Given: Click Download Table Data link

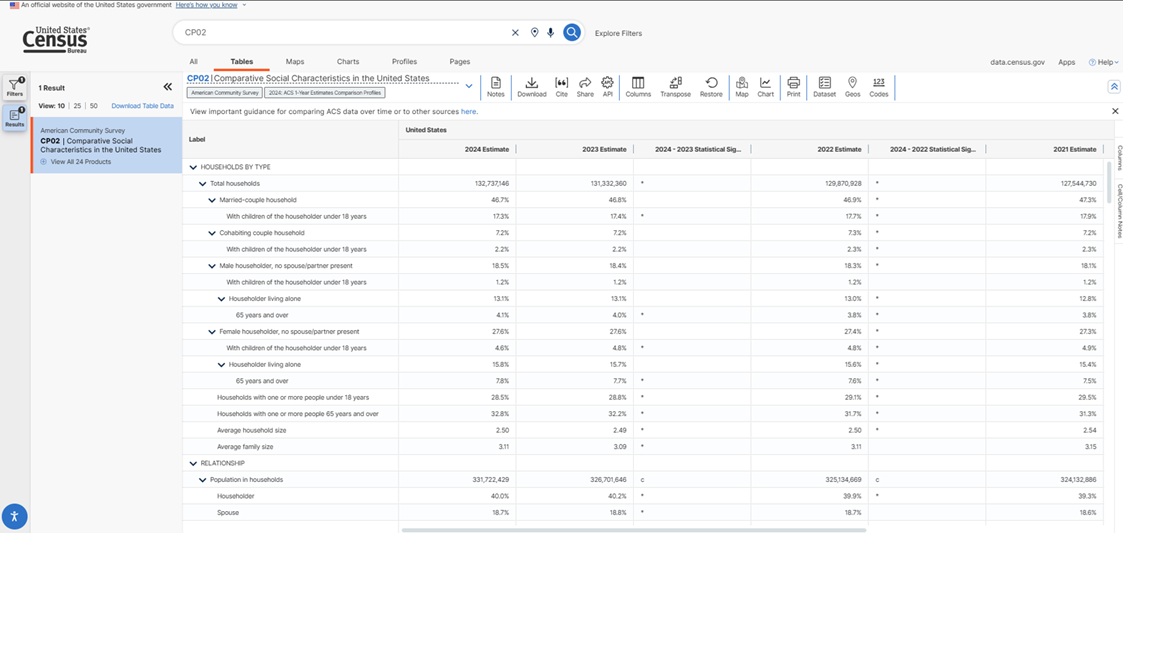Looking at the screenshot, I should (143, 106).
